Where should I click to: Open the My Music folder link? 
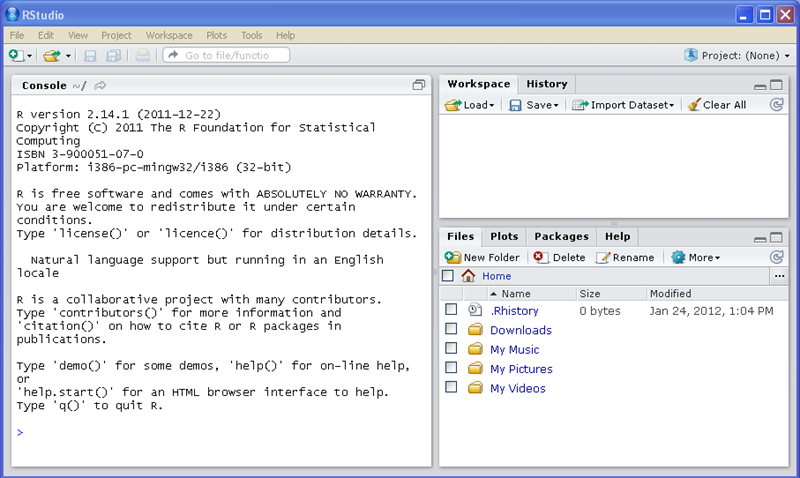[514, 349]
